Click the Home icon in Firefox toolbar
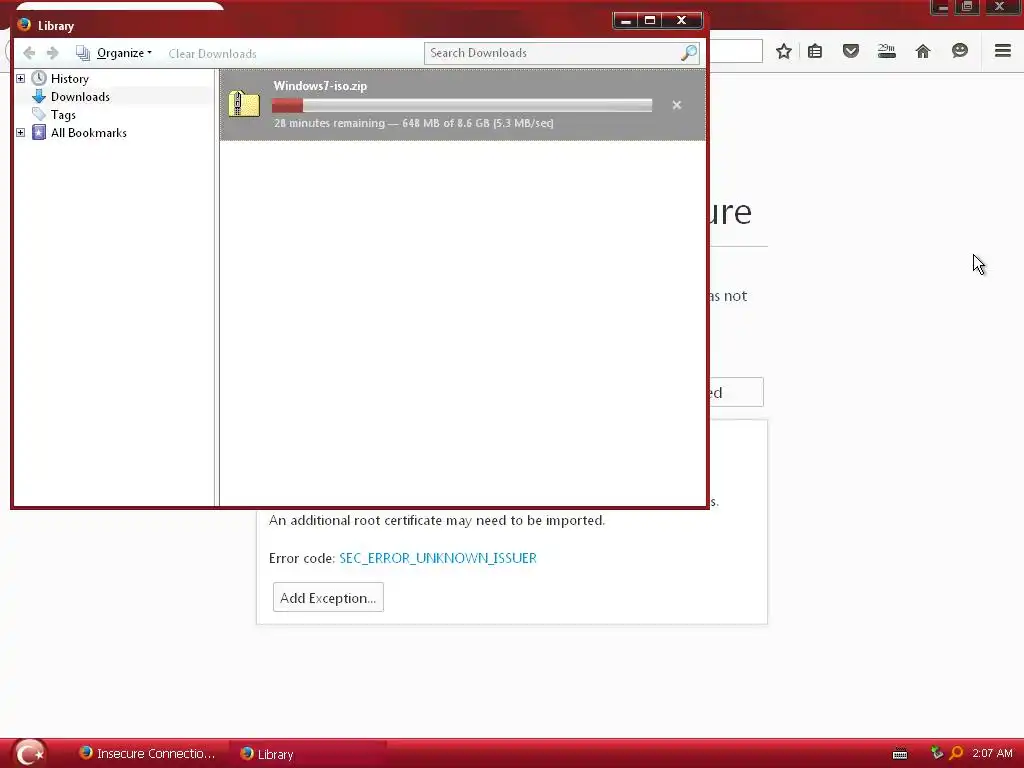 (x=923, y=51)
